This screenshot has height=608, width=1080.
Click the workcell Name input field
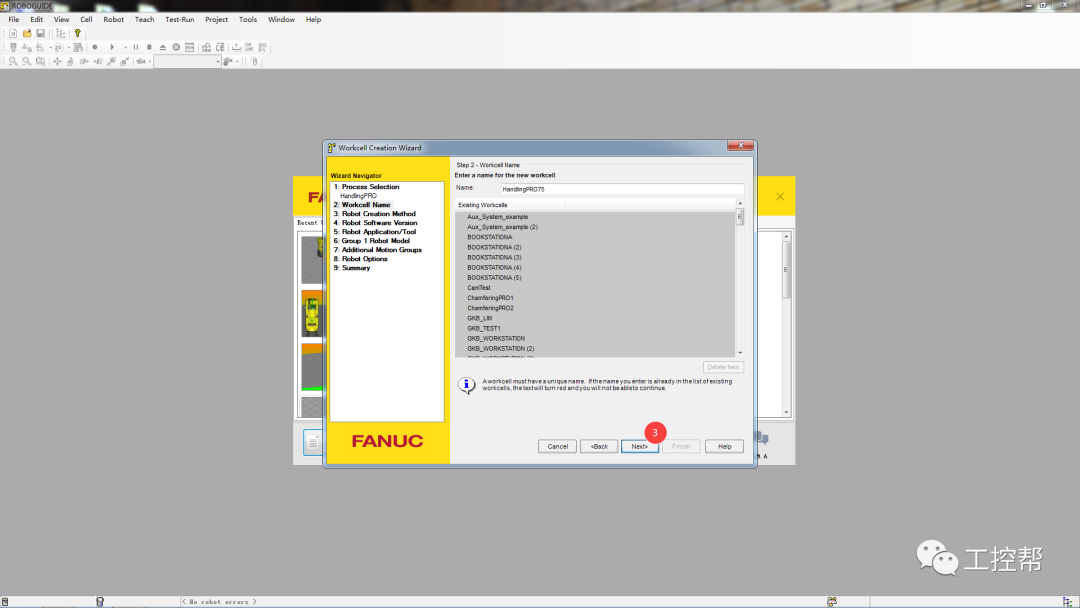point(622,189)
